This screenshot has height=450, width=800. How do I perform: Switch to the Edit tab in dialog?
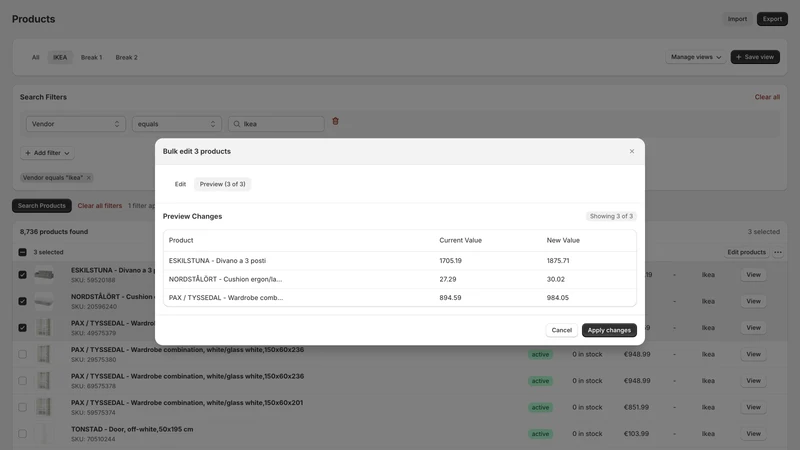pyautogui.click(x=180, y=184)
